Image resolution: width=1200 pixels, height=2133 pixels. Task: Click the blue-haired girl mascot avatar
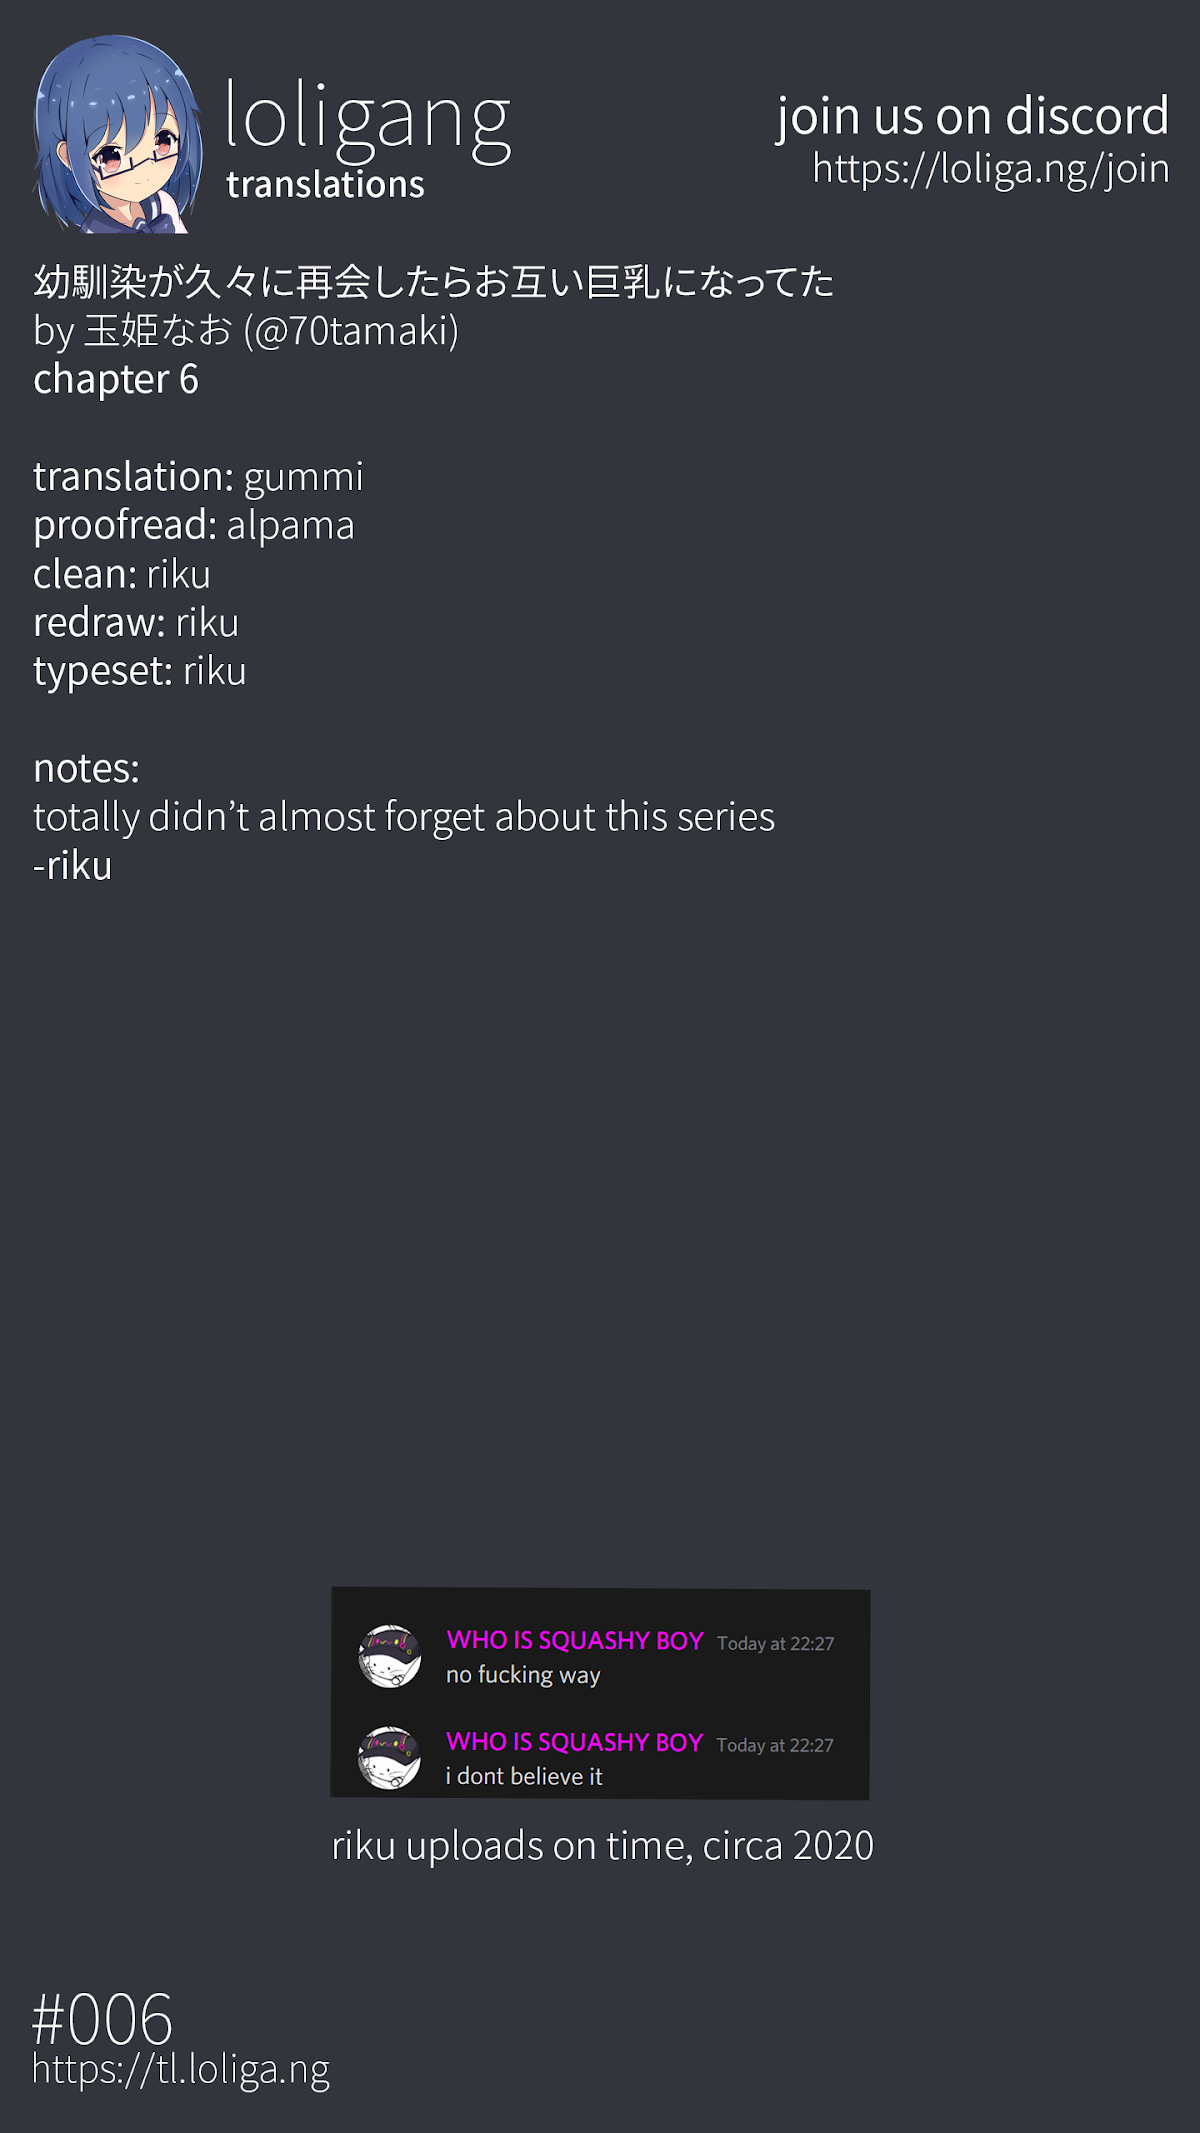click(118, 135)
